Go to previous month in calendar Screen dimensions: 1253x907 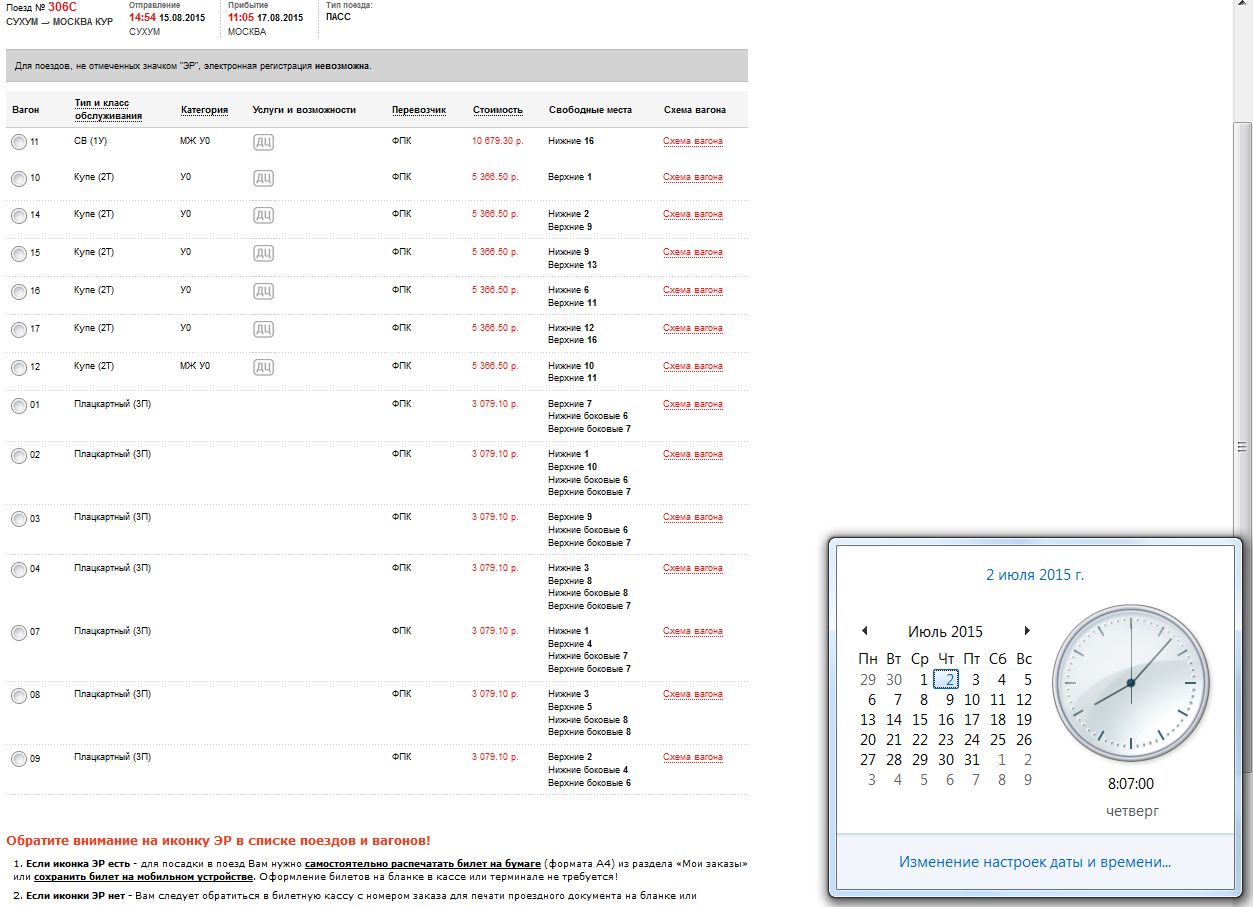(864, 631)
